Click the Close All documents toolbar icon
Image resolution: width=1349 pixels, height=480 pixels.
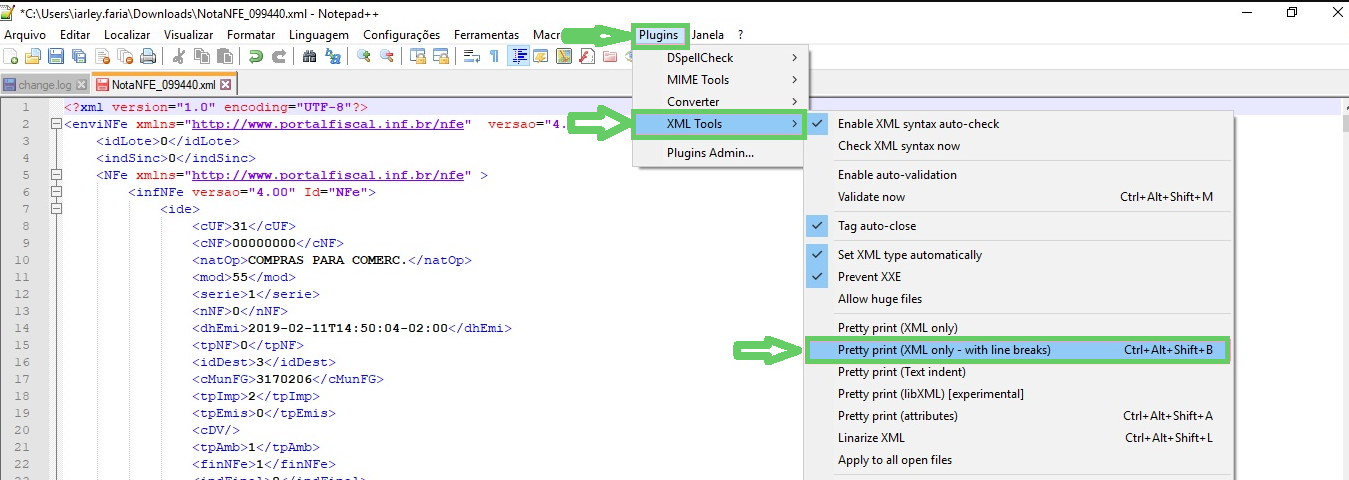click(x=125, y=56)
